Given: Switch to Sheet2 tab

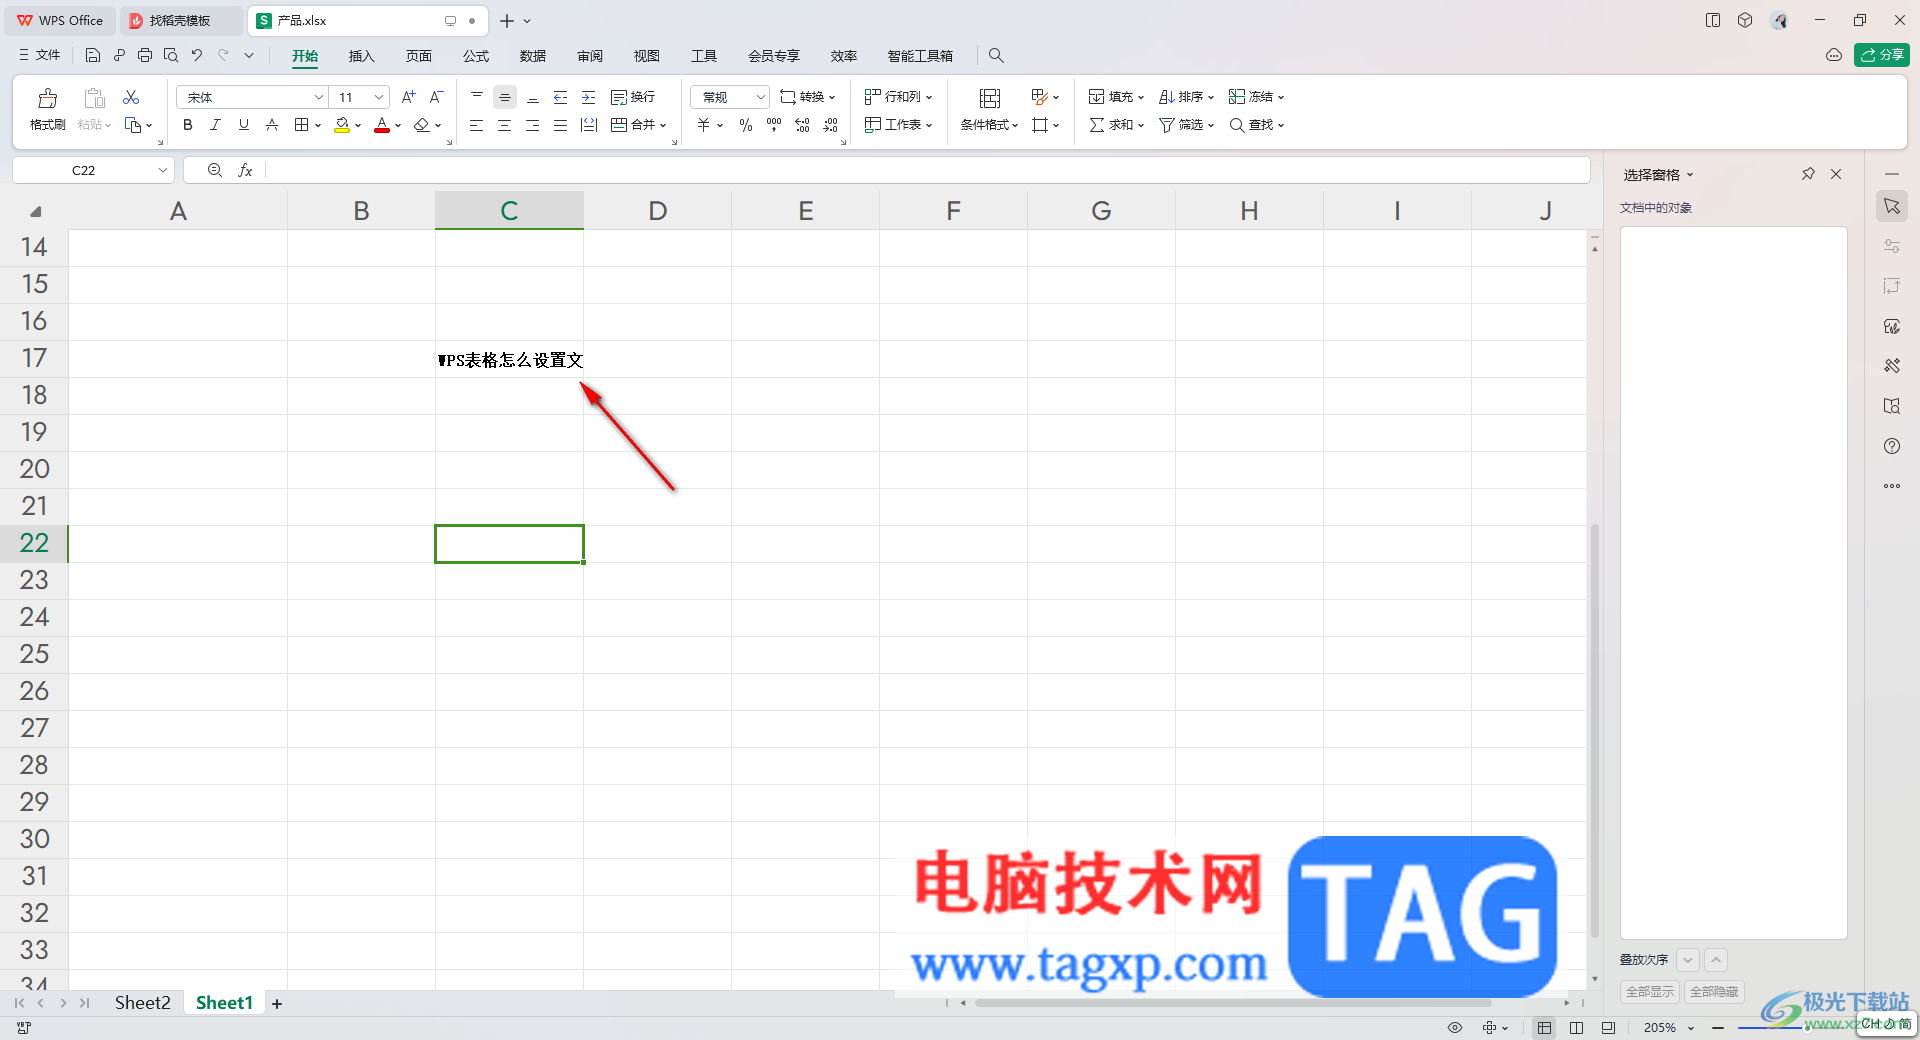Looking at the screenshot, I should click(143, 1003).
